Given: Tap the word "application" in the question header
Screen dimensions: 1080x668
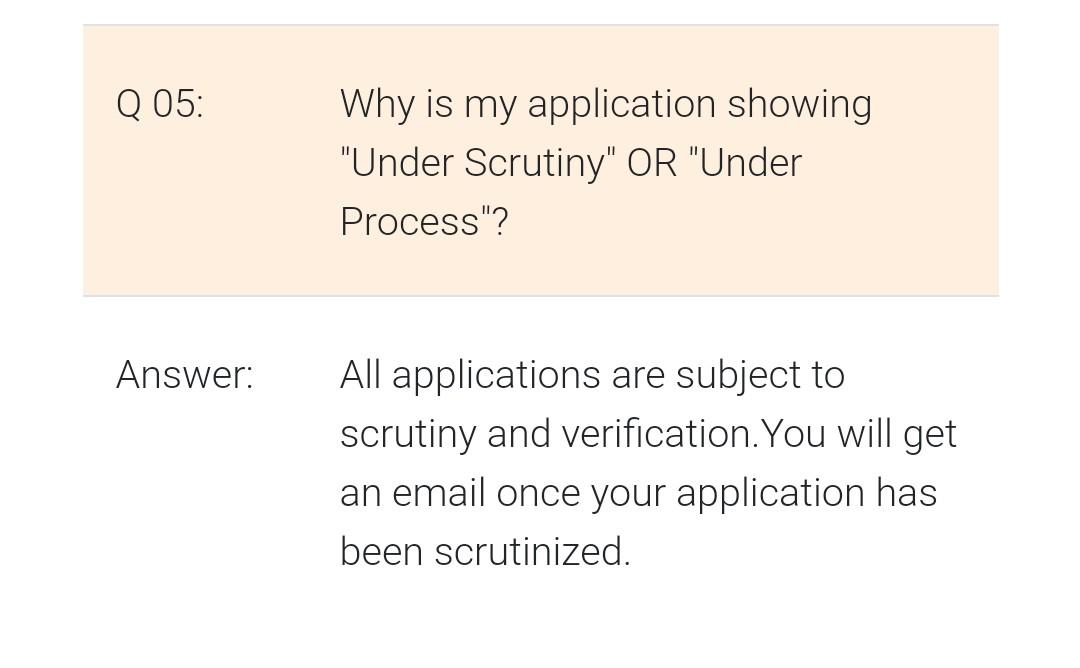Looking at the screenshot, I should pos(621,104).
